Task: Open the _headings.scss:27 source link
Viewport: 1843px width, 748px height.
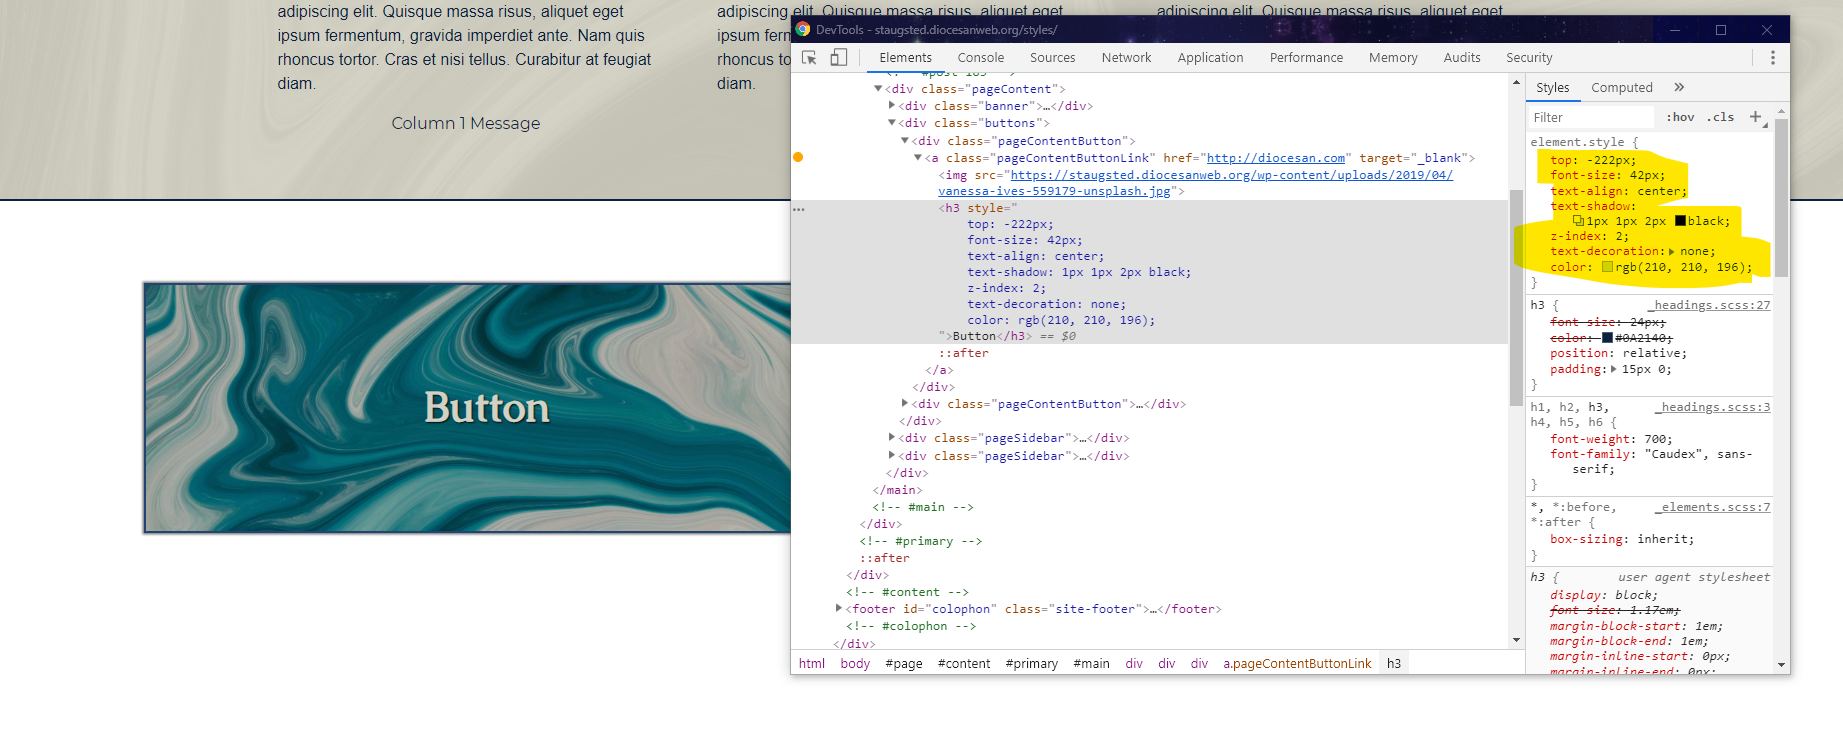Action: tap(1710, 305)
